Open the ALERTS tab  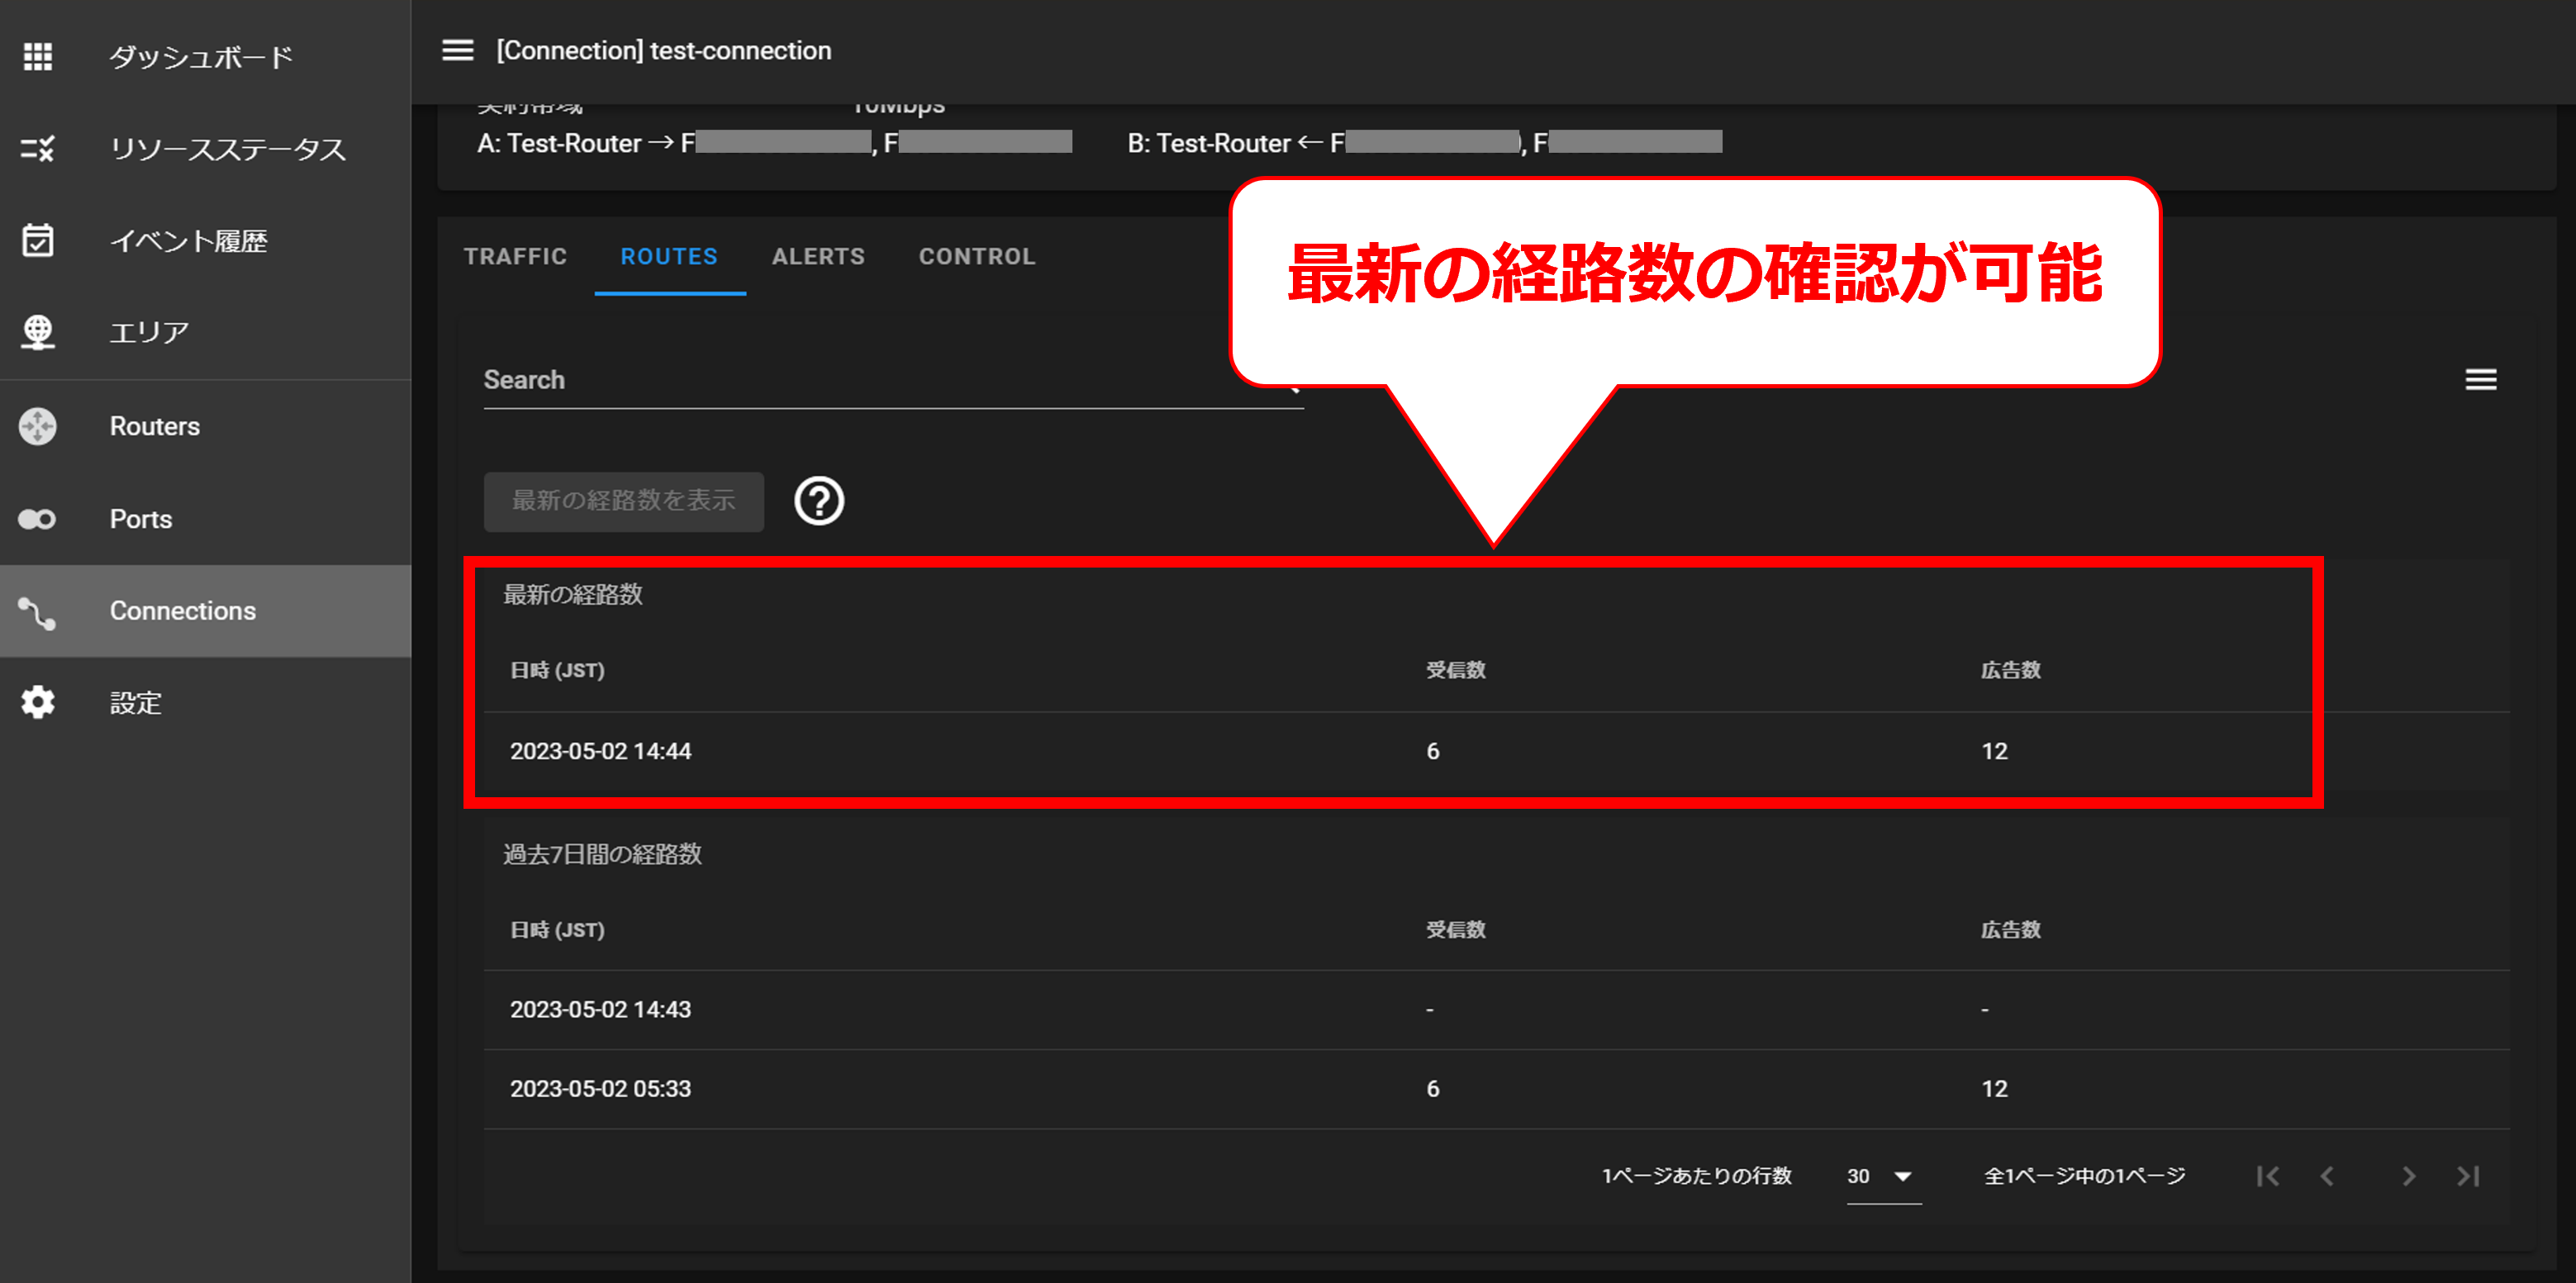click(818, 257)
